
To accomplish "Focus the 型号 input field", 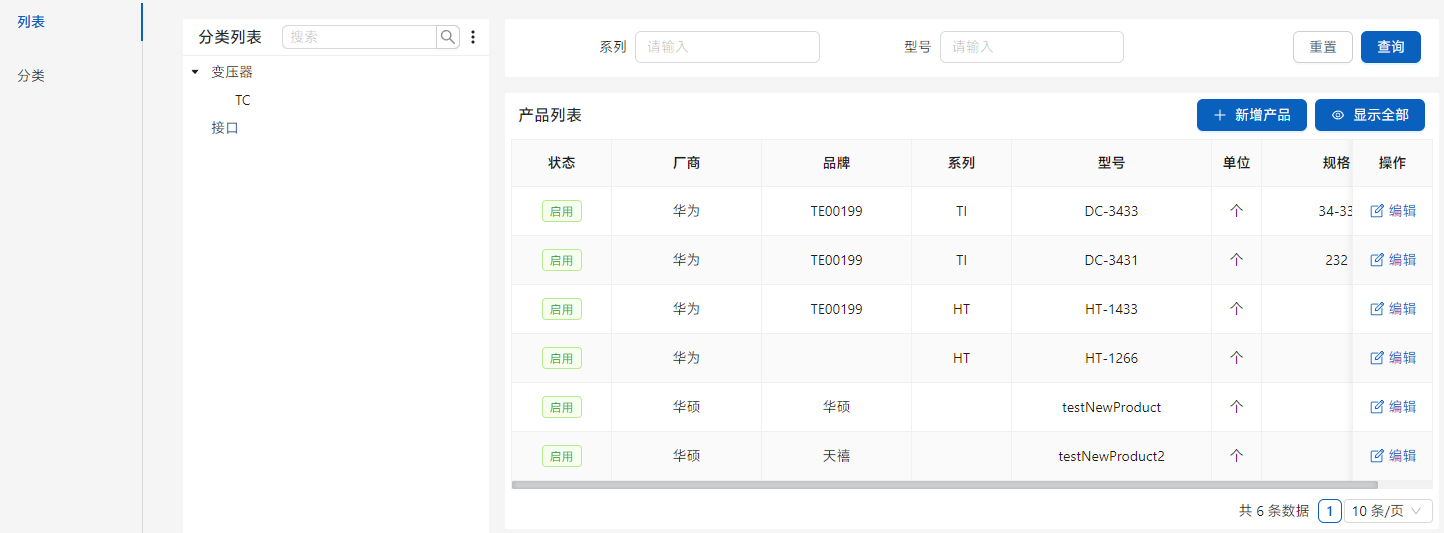I will 1031,47.
